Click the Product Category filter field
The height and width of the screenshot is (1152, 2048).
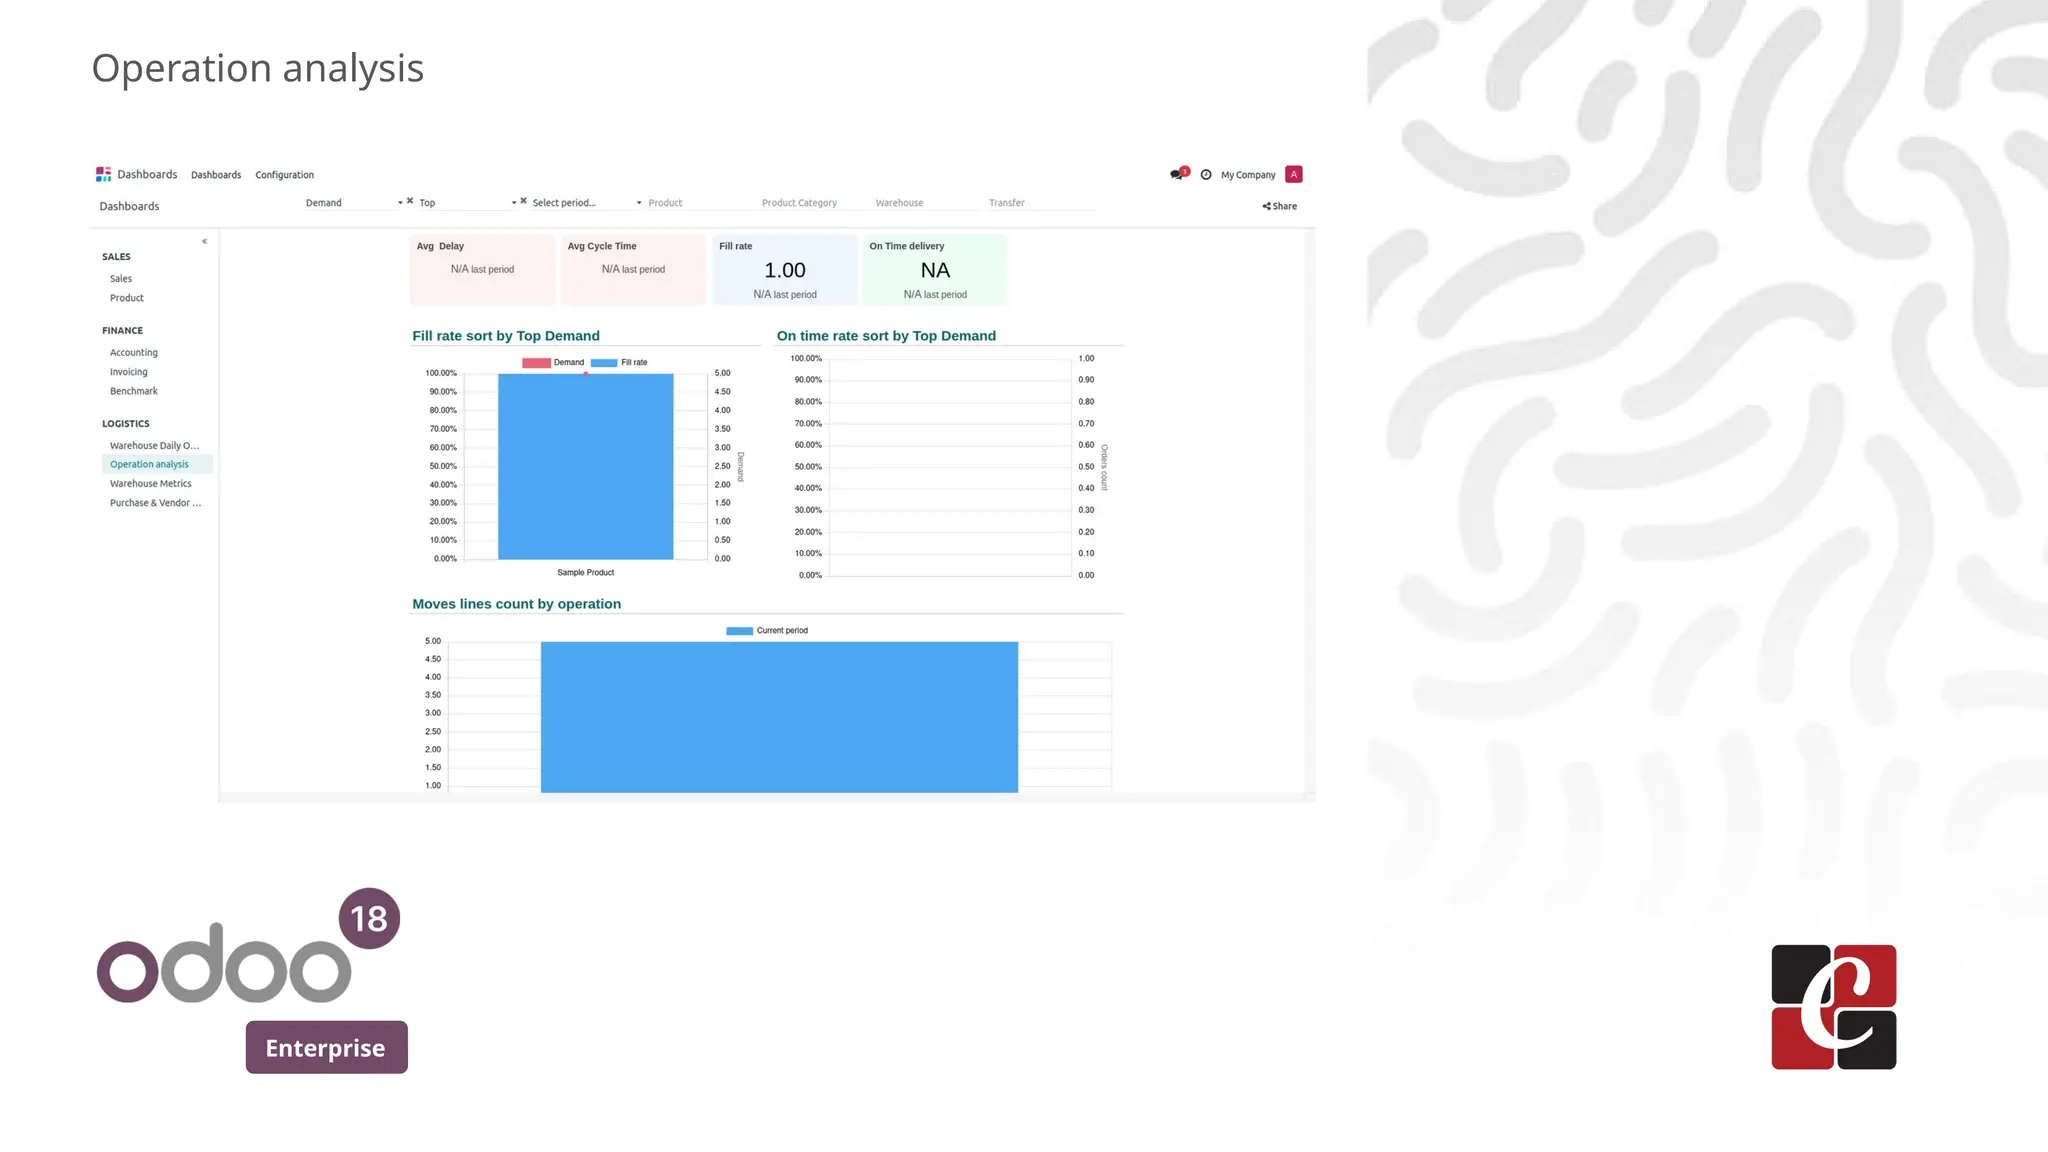point(812,203)
